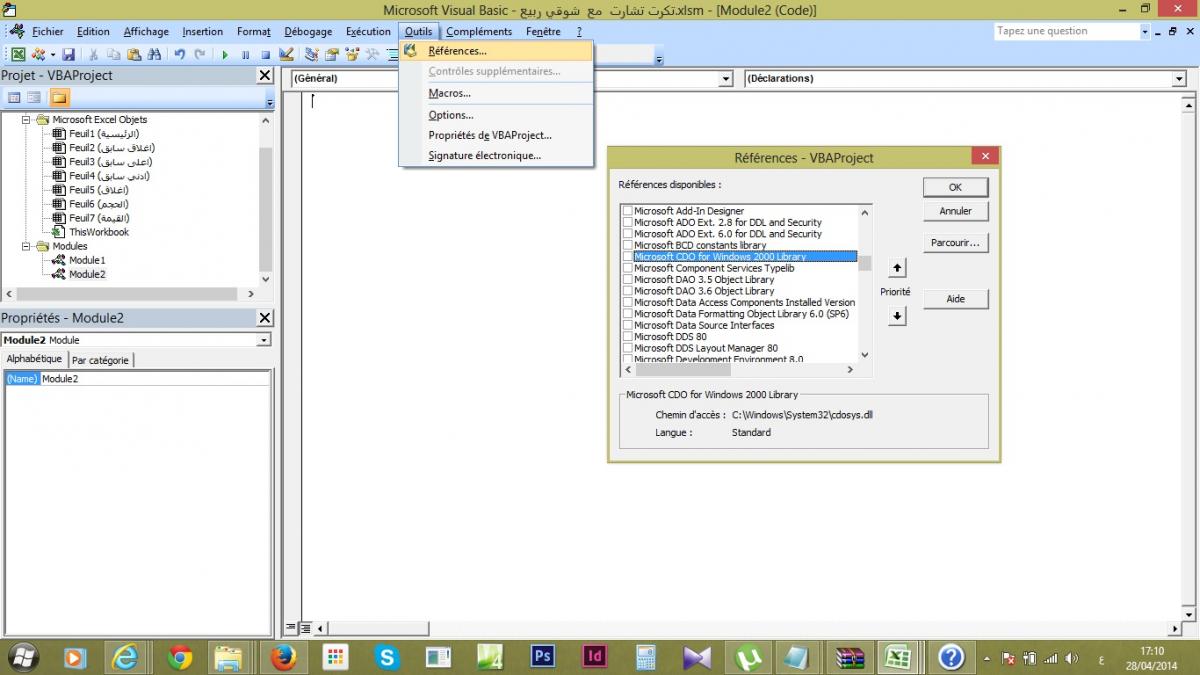Click View Code icon in Project panel
Image resolution: width=1200 pixels, height=675 pixels.
(14, 97)
